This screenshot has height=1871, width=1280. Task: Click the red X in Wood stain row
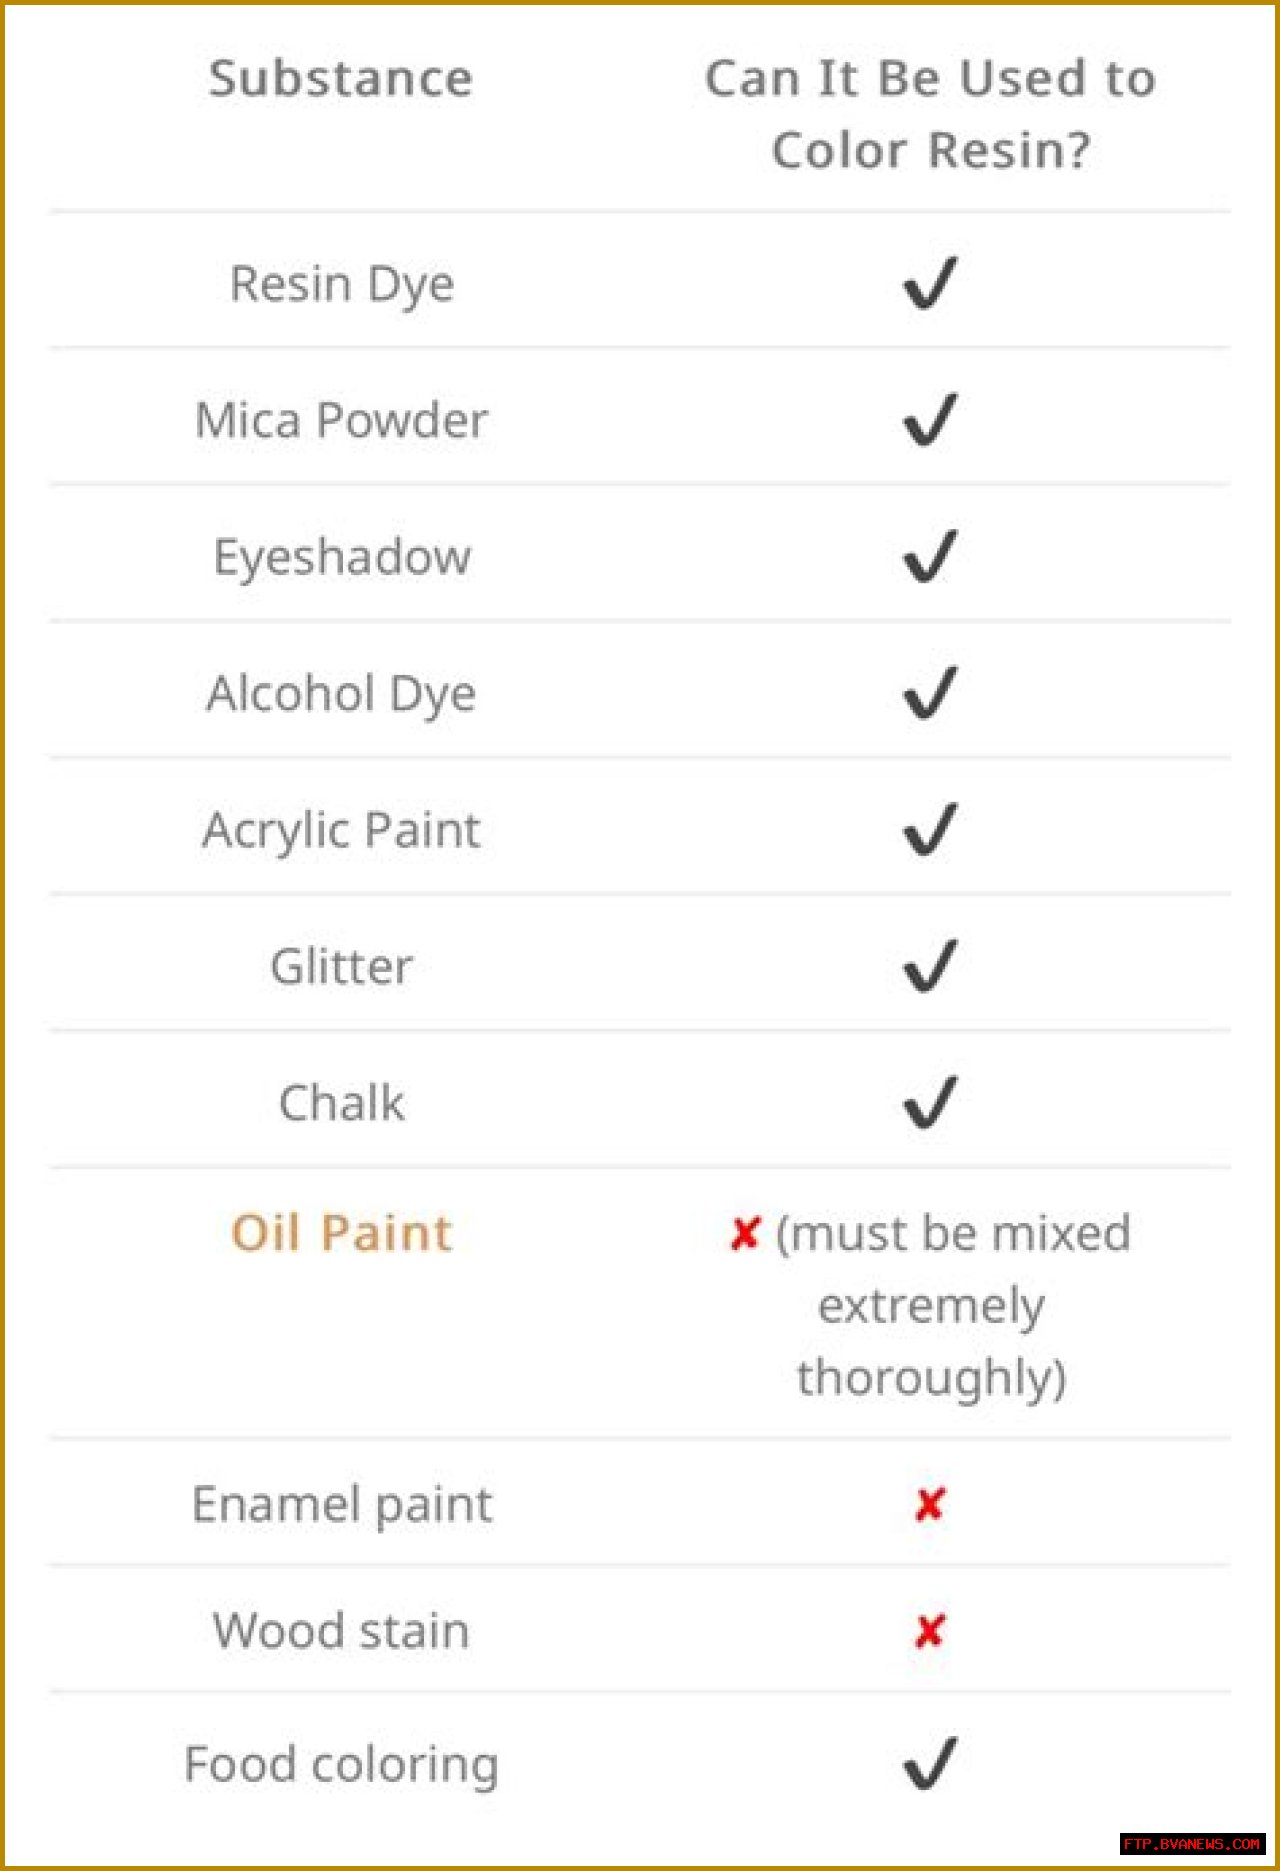pyautogui.click(x=930, y=1631)
